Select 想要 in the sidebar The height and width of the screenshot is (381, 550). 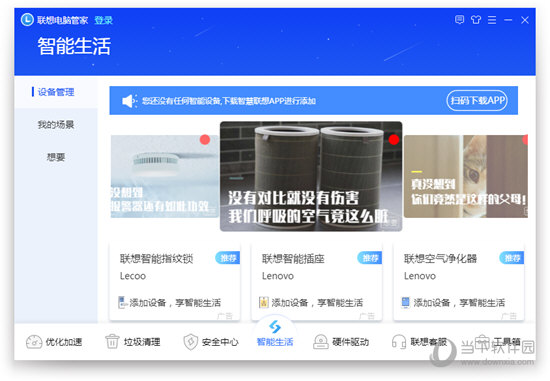coord(56,157)
